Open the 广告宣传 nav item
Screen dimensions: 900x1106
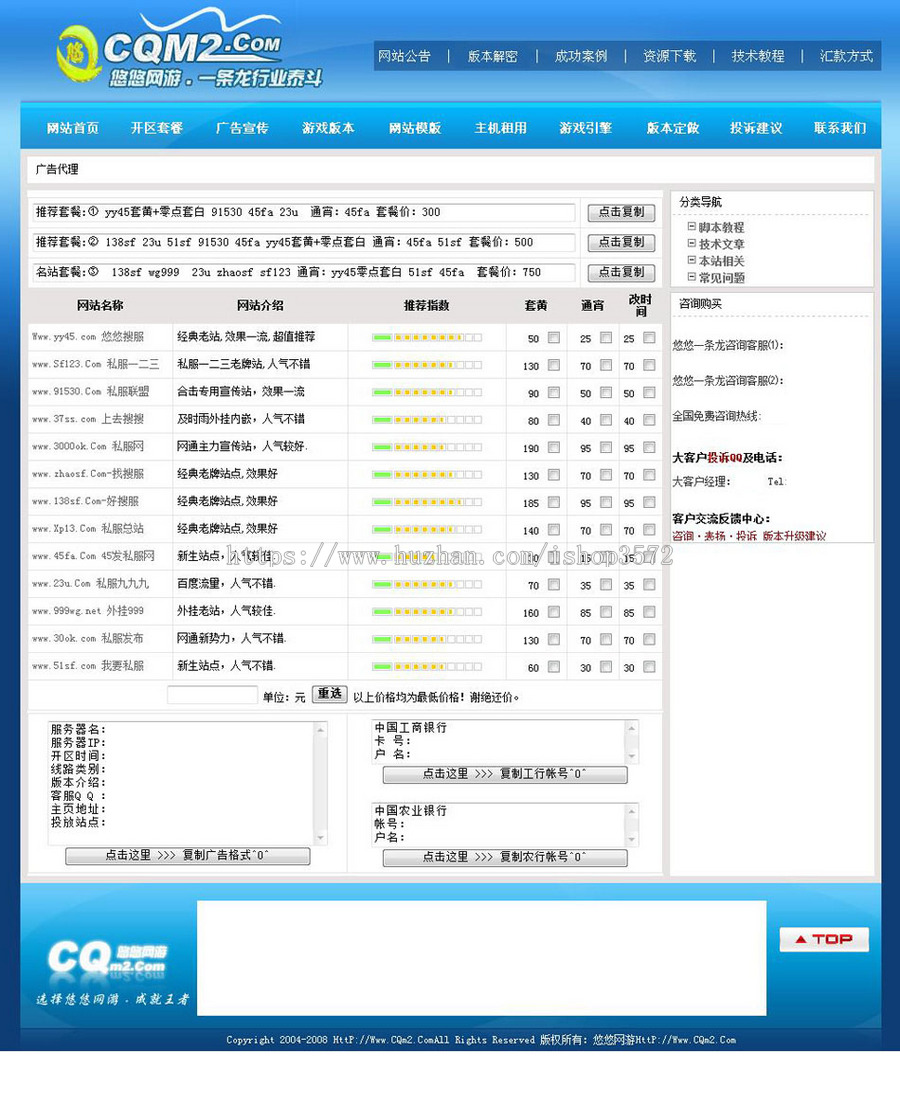[242, 128]
